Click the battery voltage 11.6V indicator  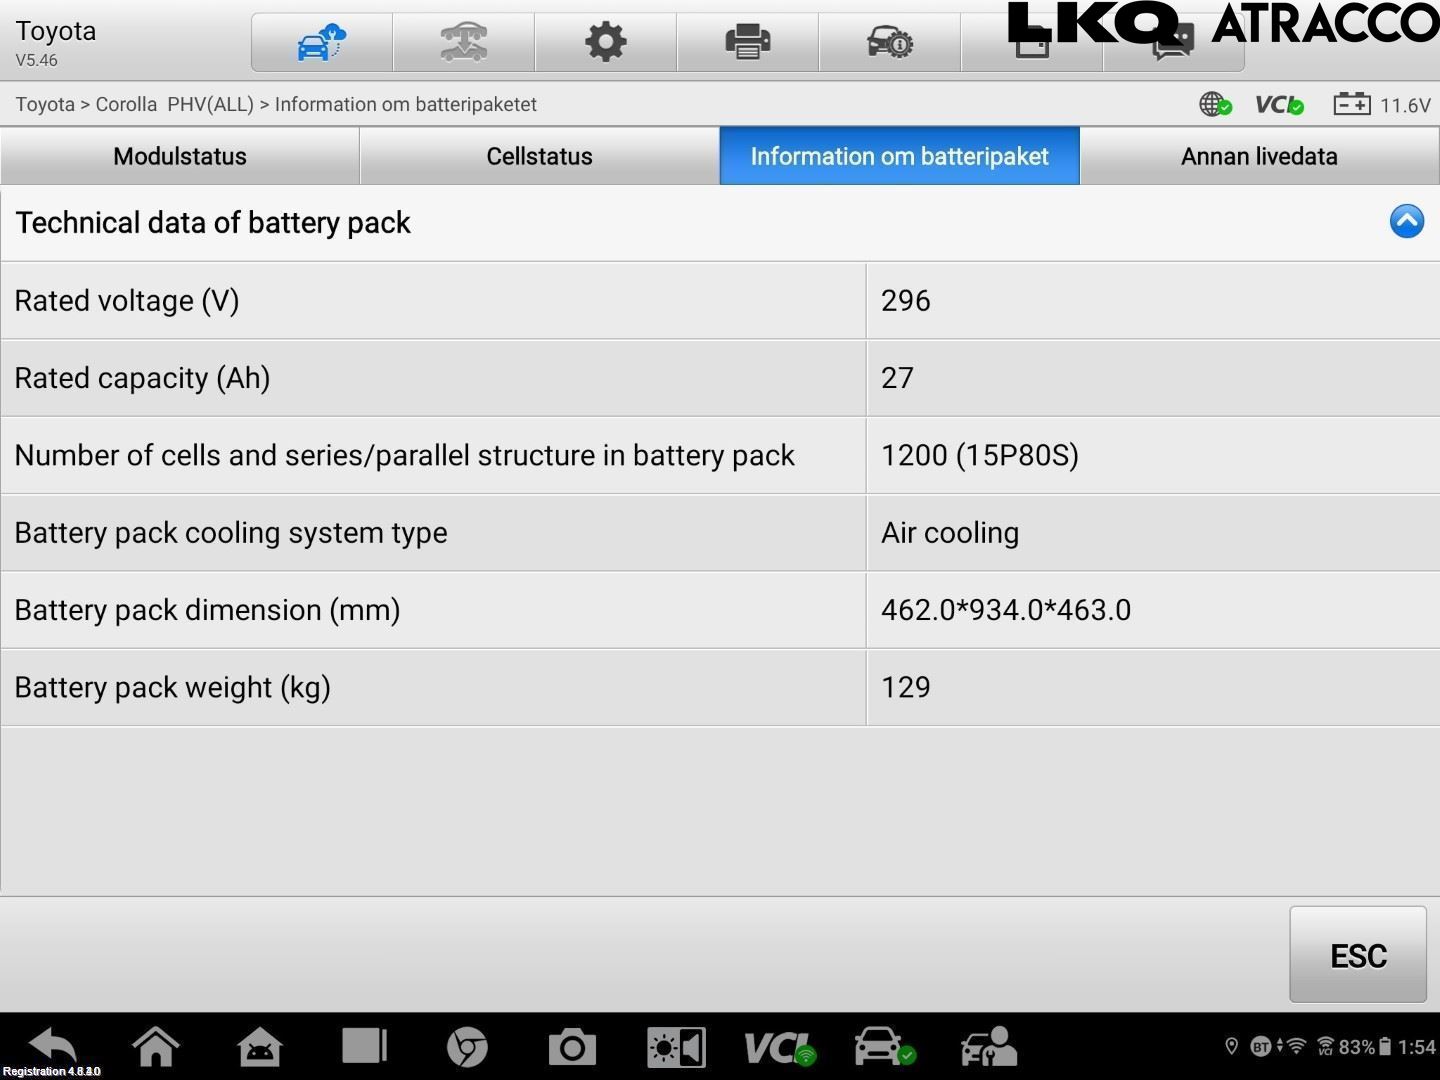click(x=1382, y=105)
